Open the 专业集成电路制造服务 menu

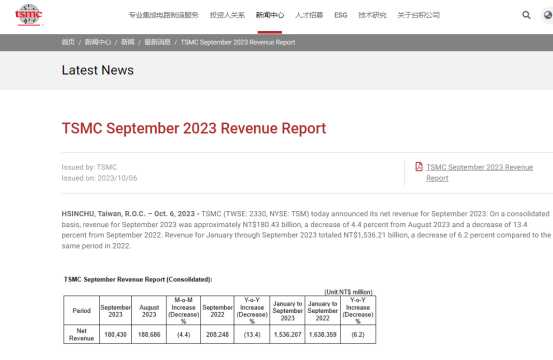(163, 15)
